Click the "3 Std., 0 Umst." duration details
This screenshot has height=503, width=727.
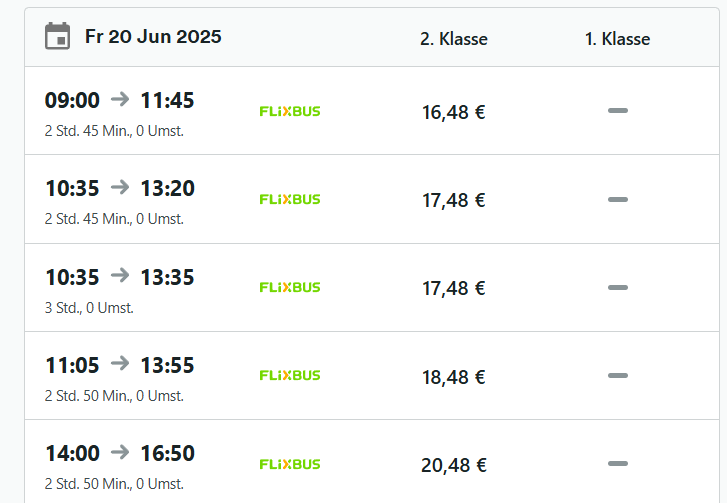coord(89,307)
